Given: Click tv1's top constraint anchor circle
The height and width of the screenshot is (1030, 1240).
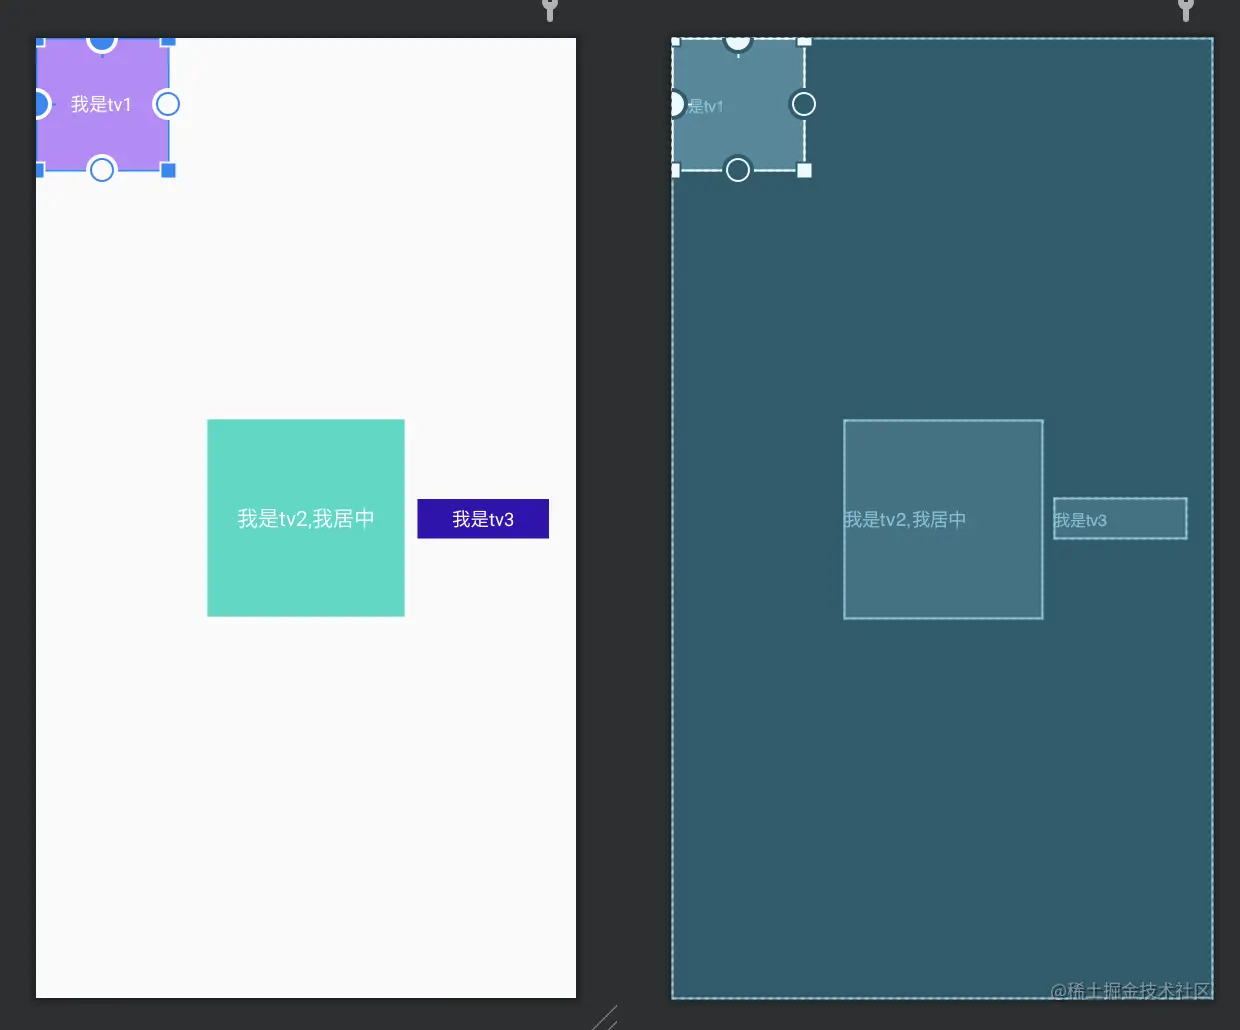Looking at the screenshot, I should tap(101, 42).
